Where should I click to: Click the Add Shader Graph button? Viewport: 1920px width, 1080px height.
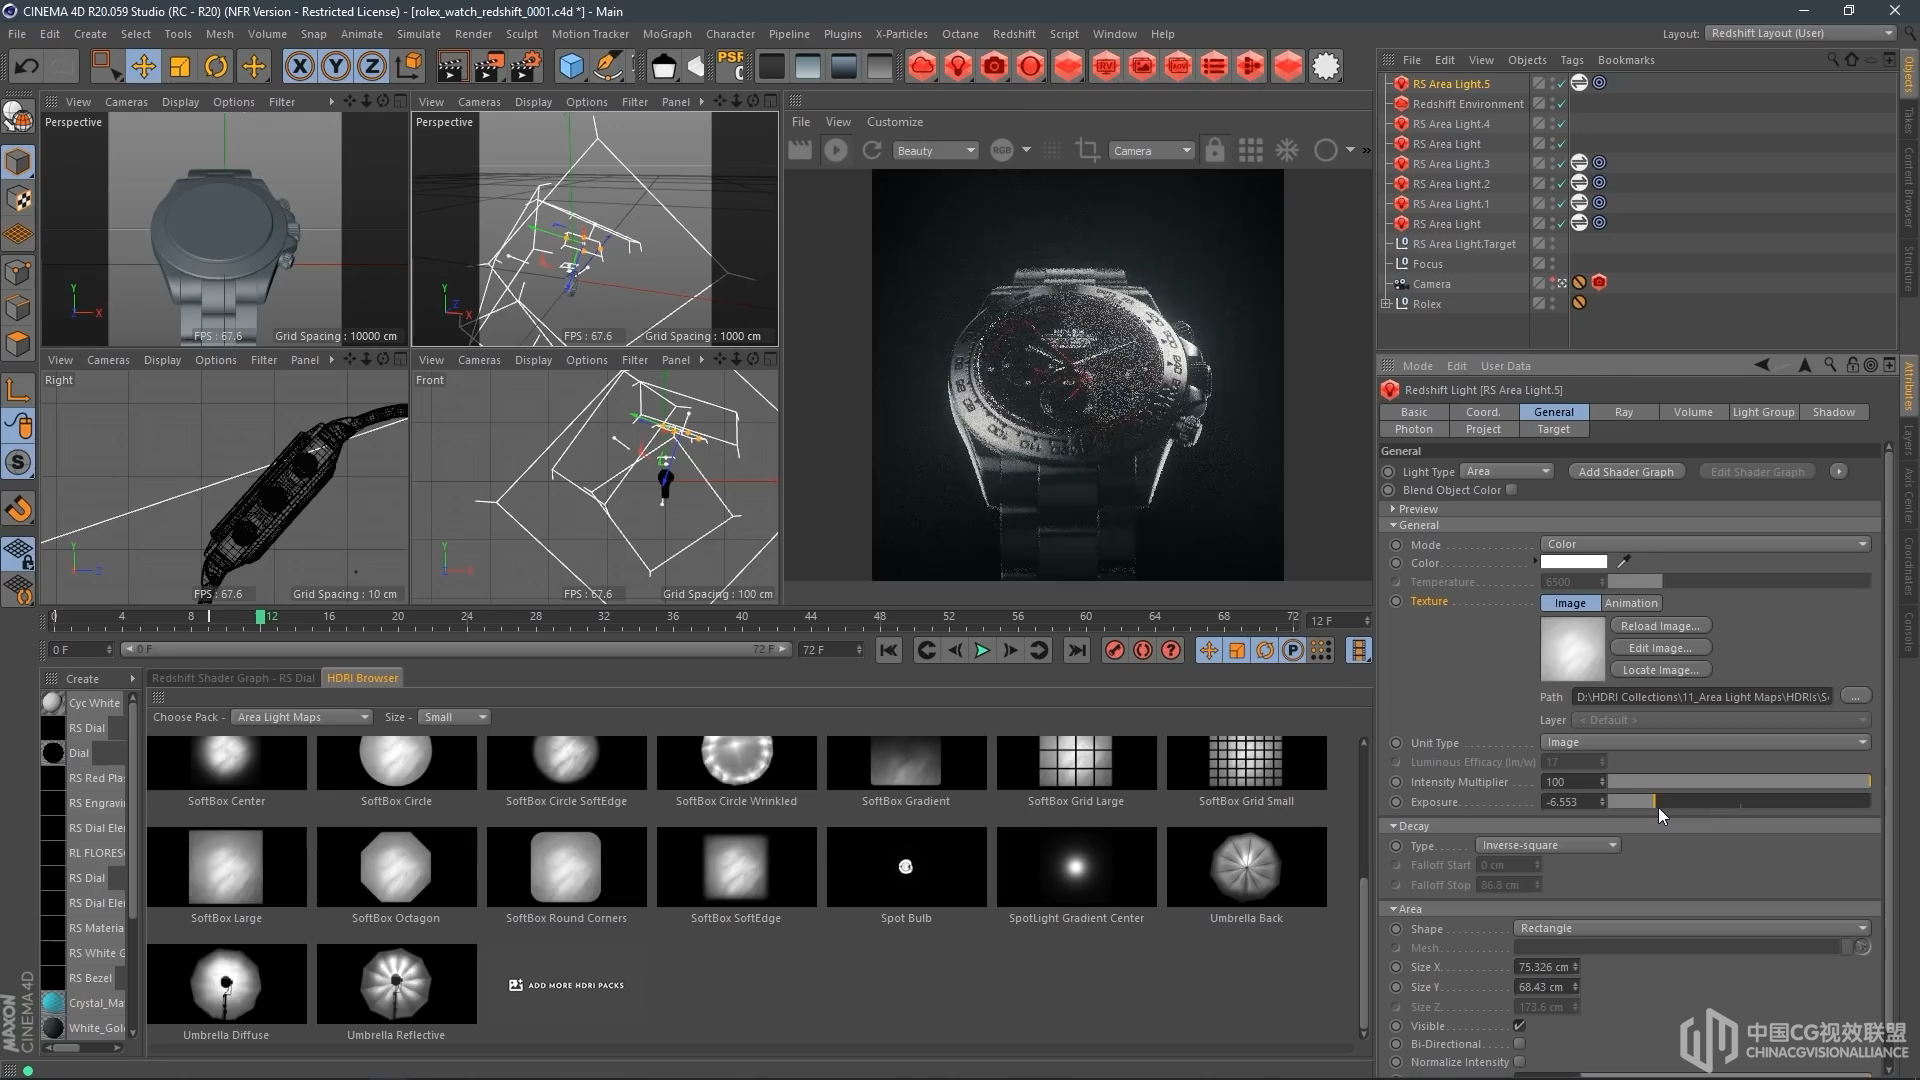click(x=1626, y=472)
